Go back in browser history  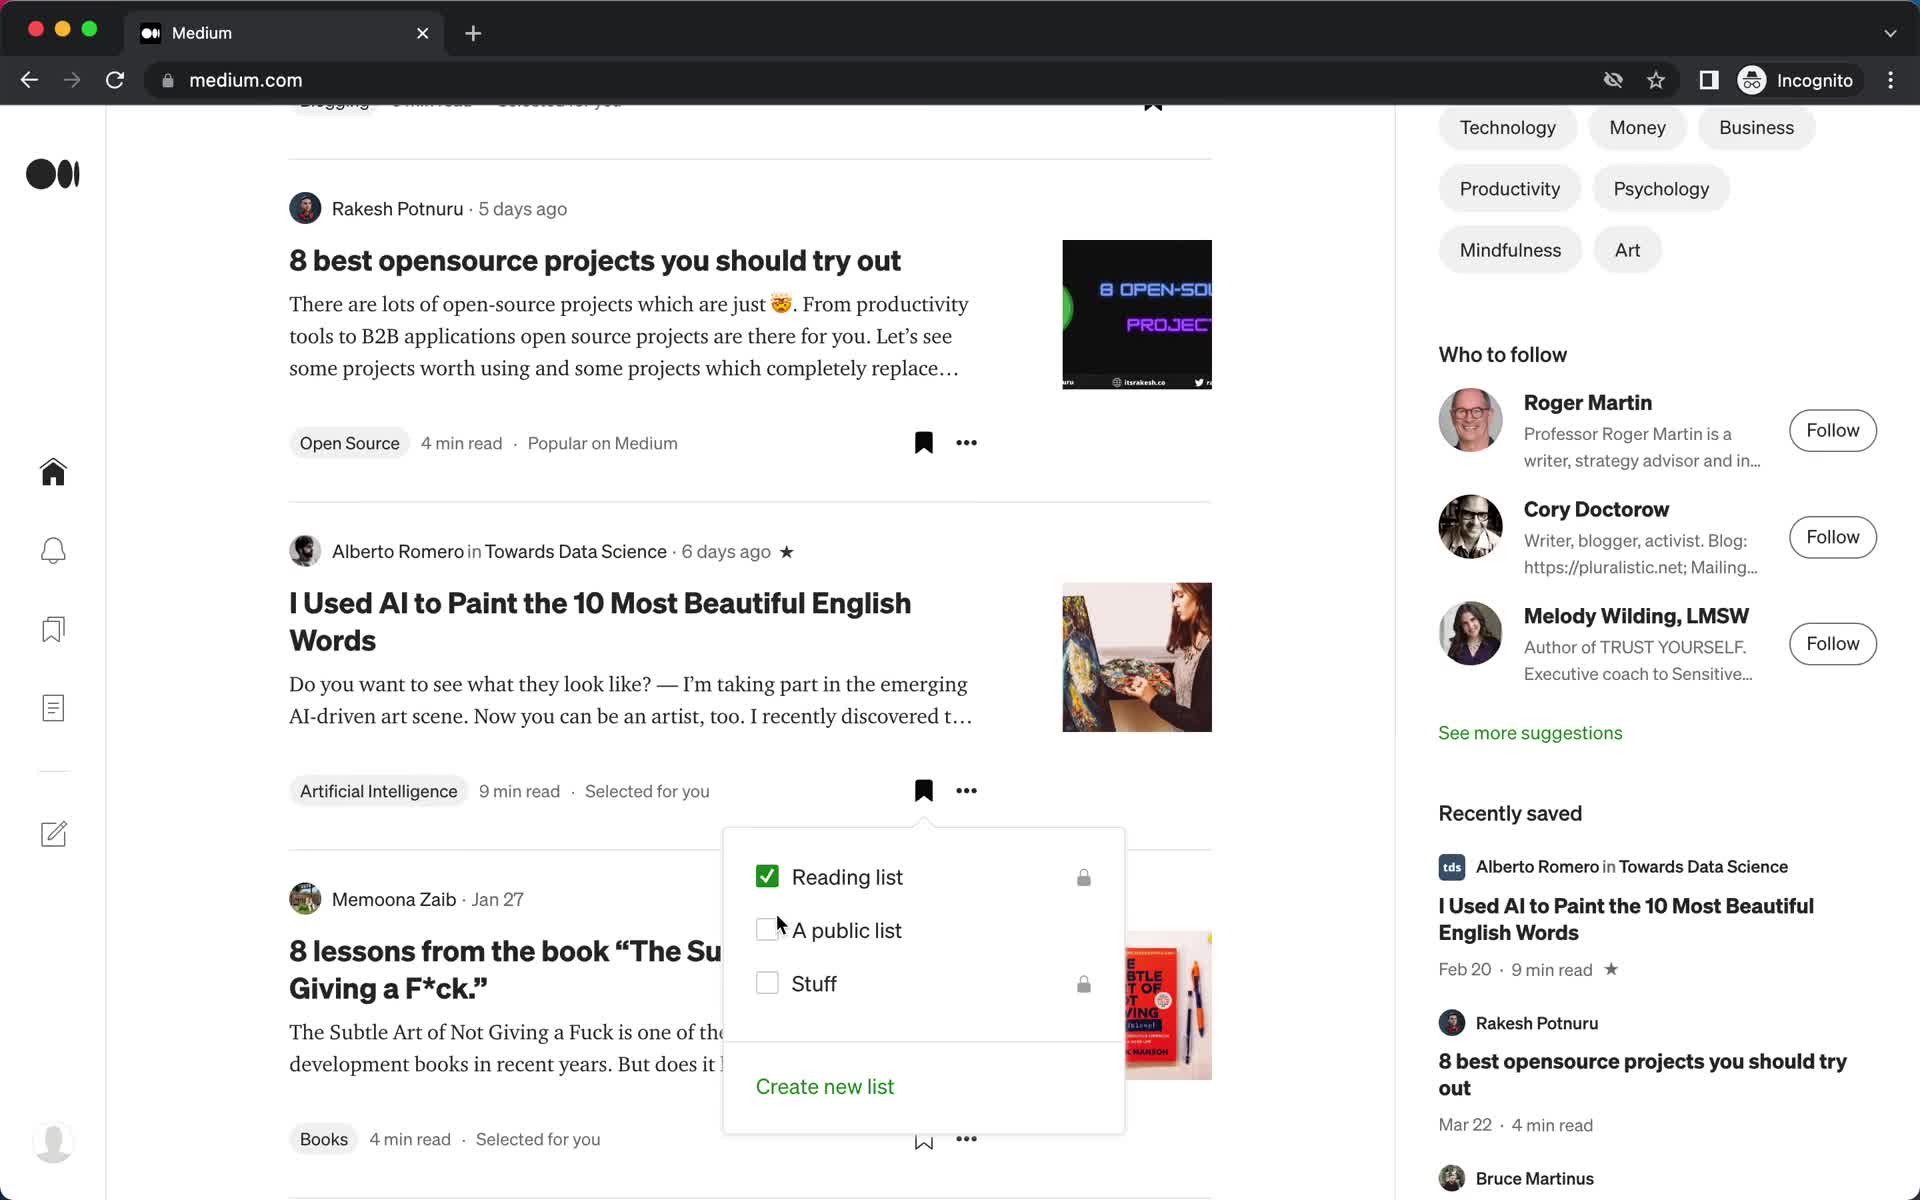(x=29, y=80)
